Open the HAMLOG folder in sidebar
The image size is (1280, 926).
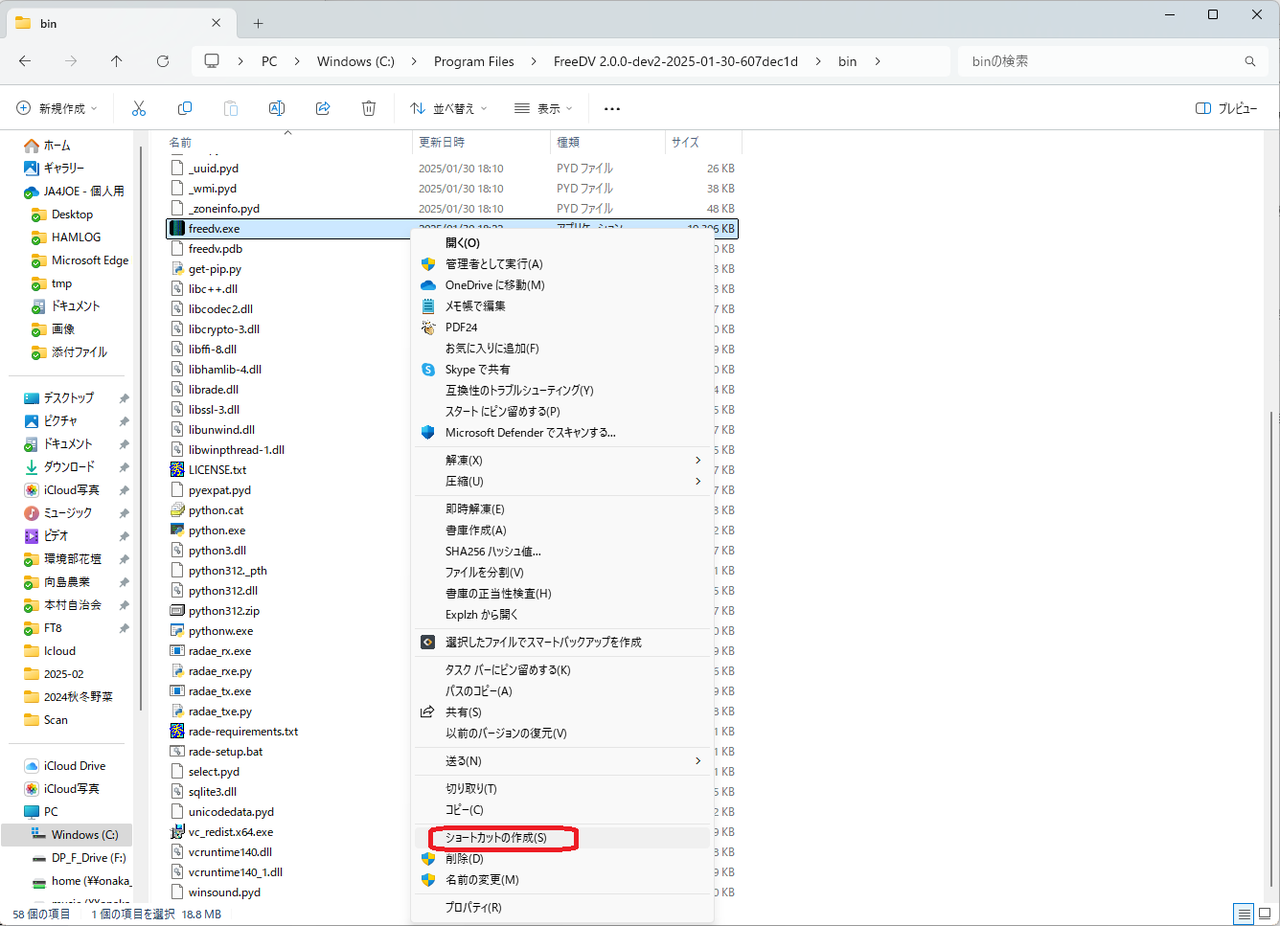point(76,237)
